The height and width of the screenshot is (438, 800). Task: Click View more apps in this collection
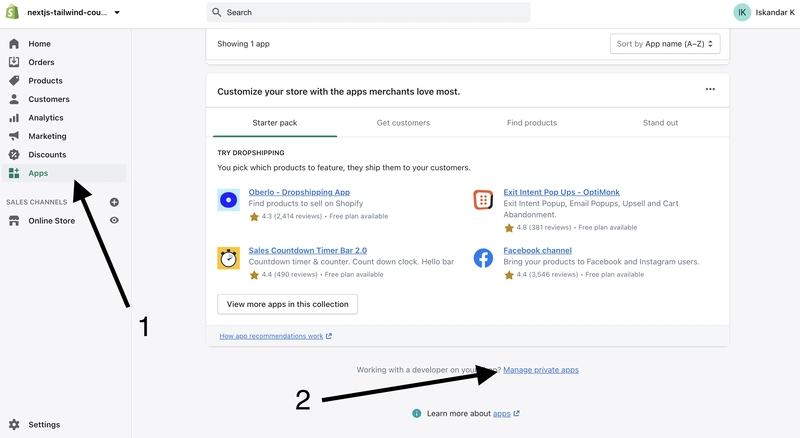[287, 304]
